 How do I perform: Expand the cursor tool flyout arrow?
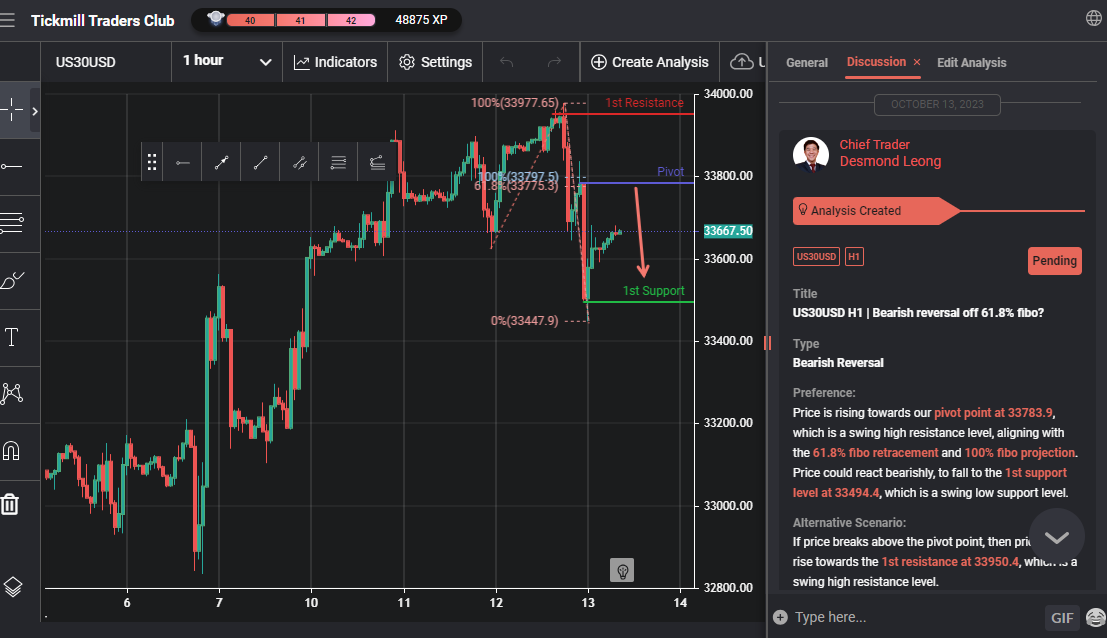[35, 111]
